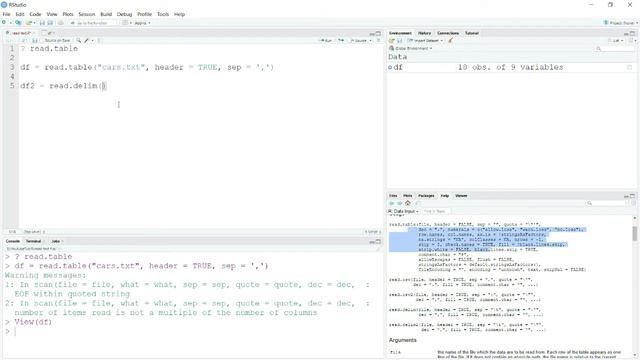Open the Code menu
Image resolution: width=640 pixels, height=360 pixels.
(36, 14)
